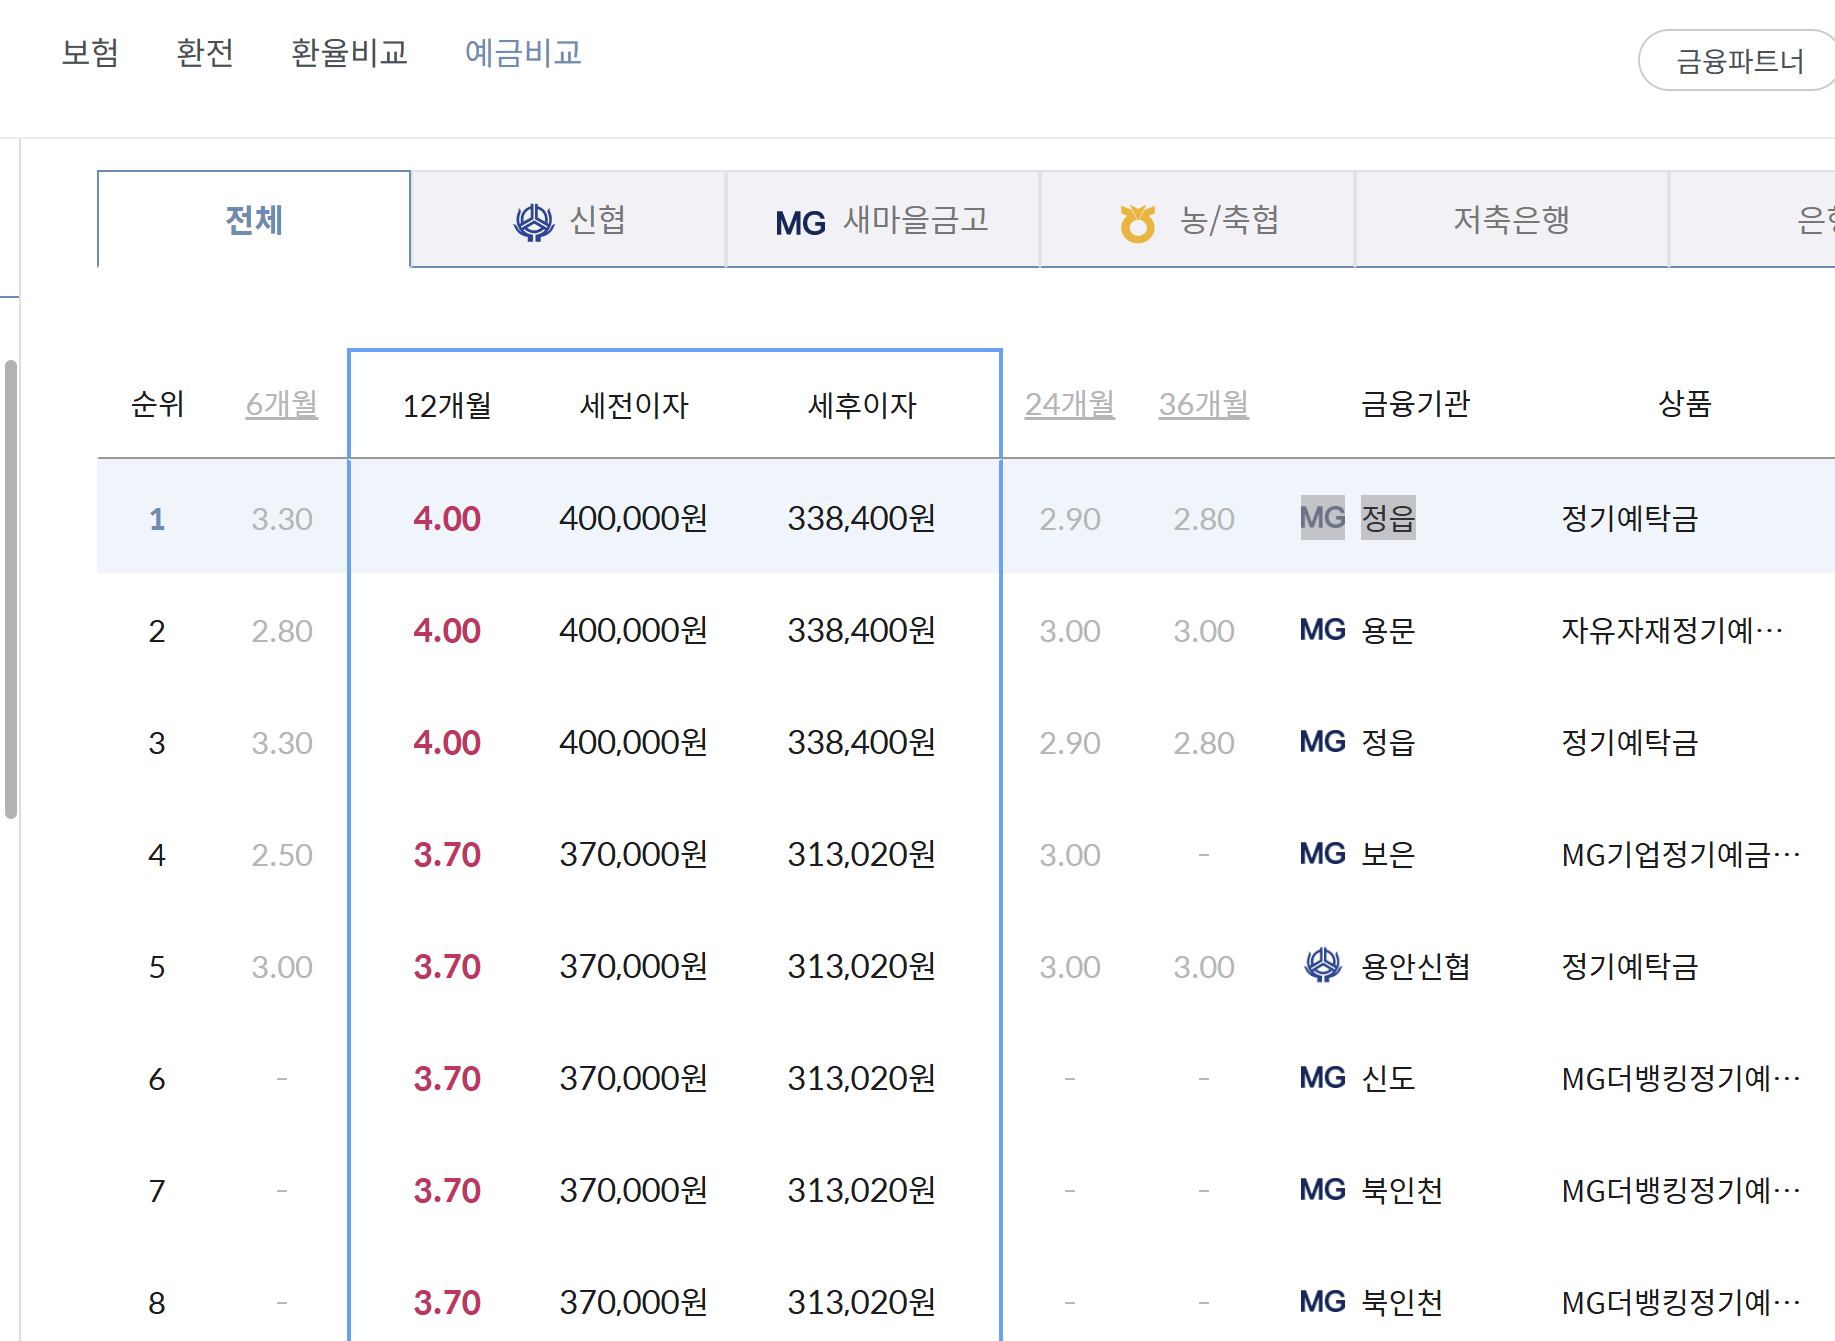The height and width of the screenshot is (1341, 1835).
Task: Click MG logo next to 용문
Action: click(x=1322, y=630)
